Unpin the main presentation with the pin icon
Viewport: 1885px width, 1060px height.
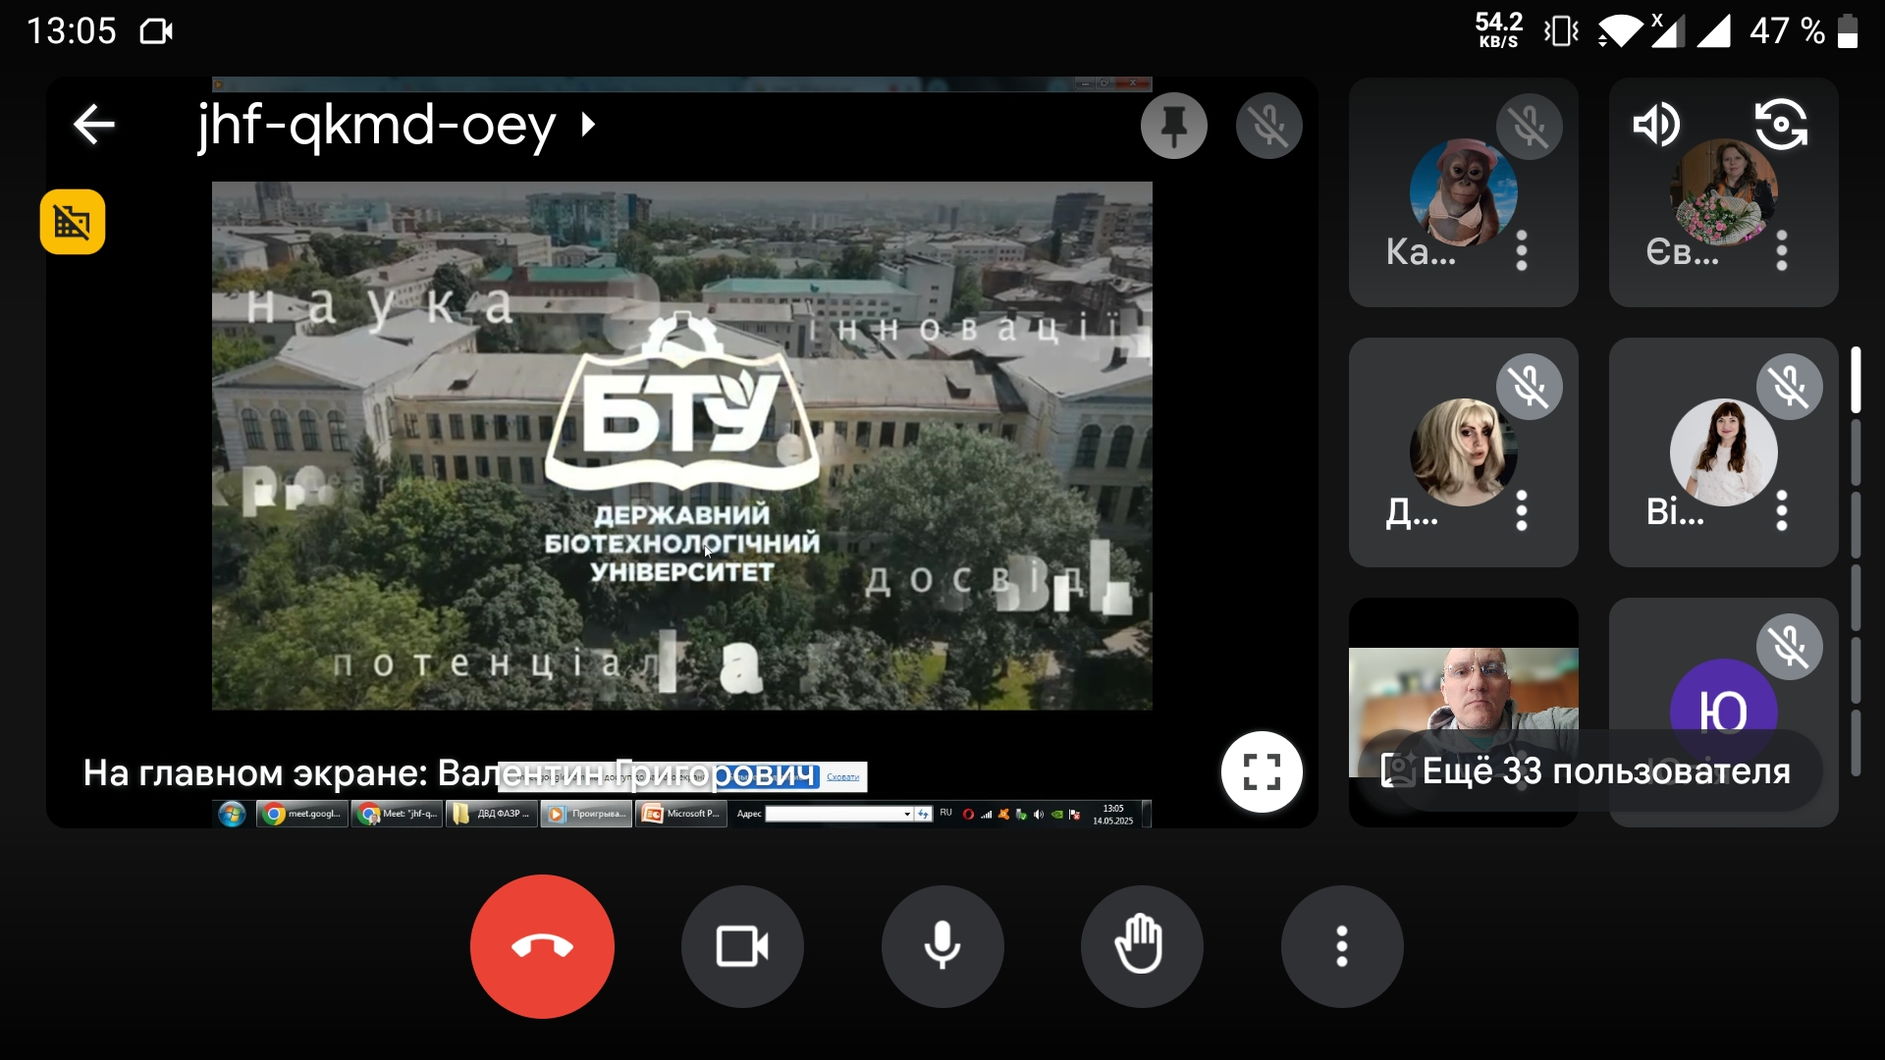tap(1174, 126)
